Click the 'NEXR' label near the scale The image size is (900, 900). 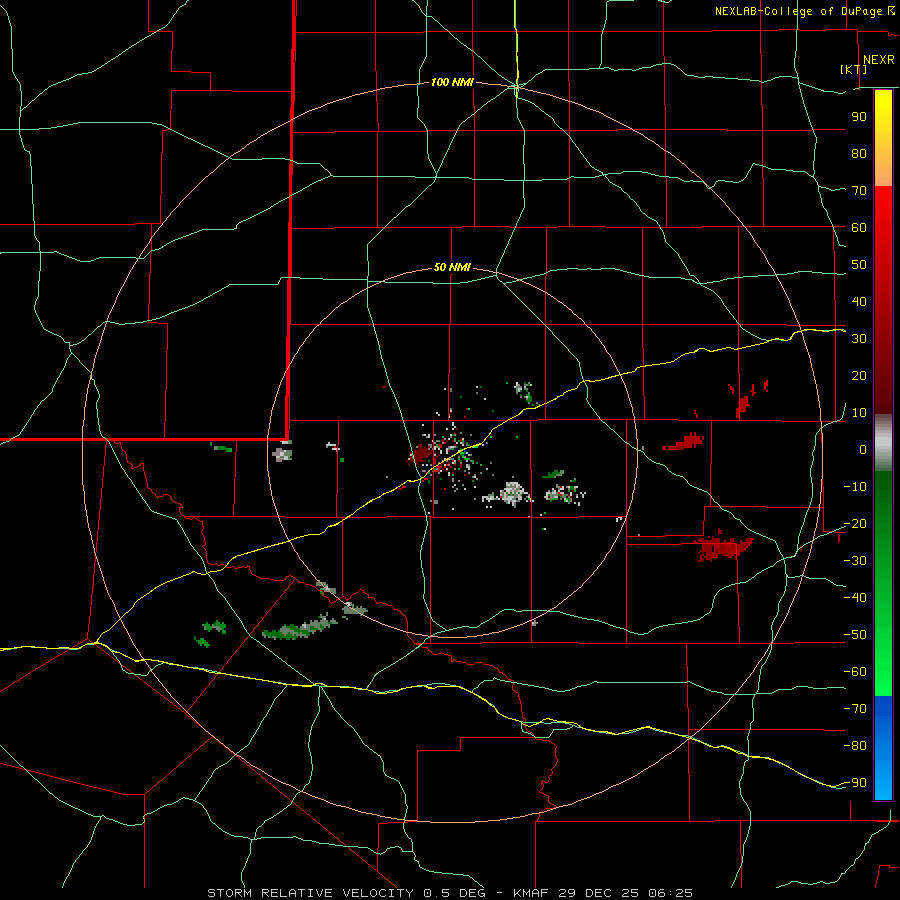(x=879, y=60)
